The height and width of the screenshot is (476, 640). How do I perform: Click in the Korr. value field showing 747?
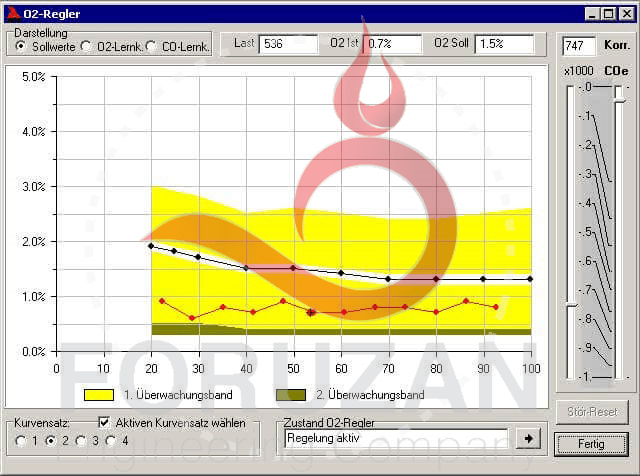coord(579,46)
